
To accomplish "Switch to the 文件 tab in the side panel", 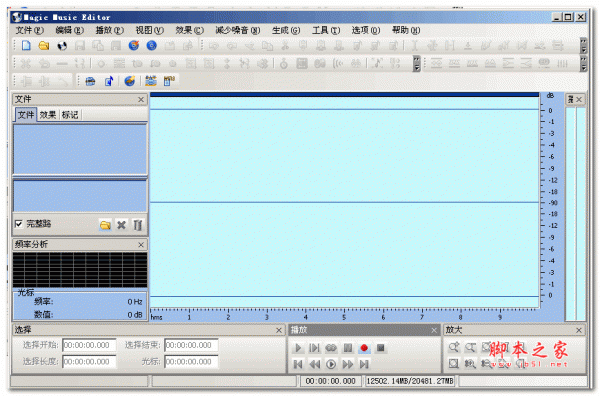I will pyautogui.click(x=26, y=115).
